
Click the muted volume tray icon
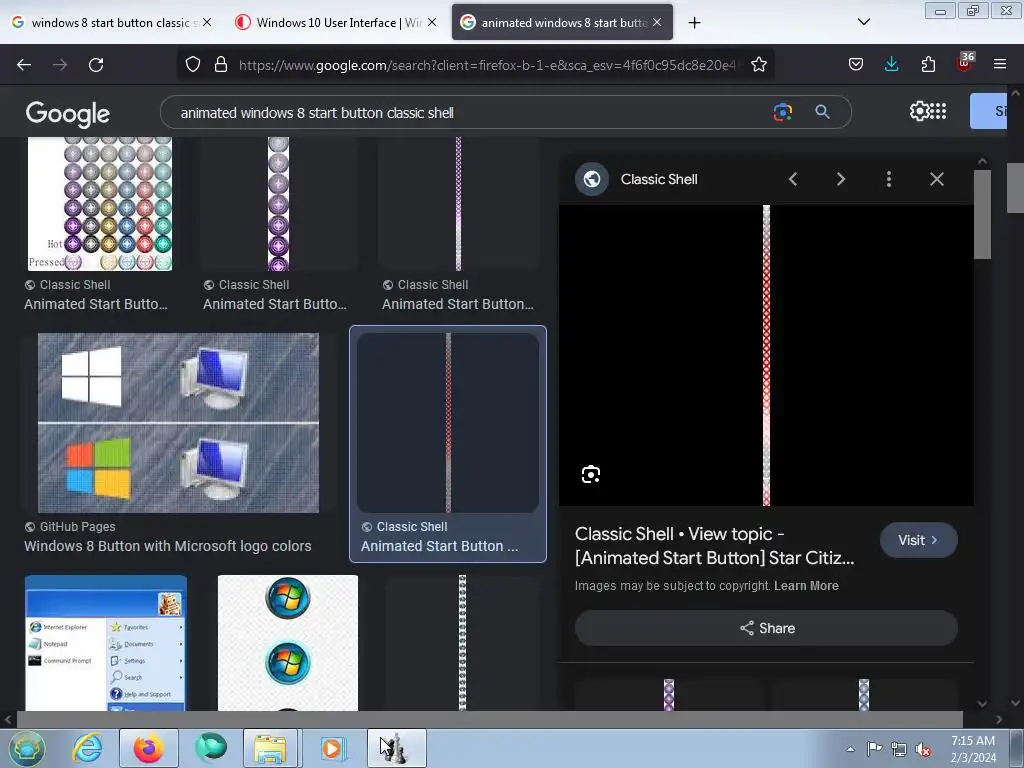(923, 750)
